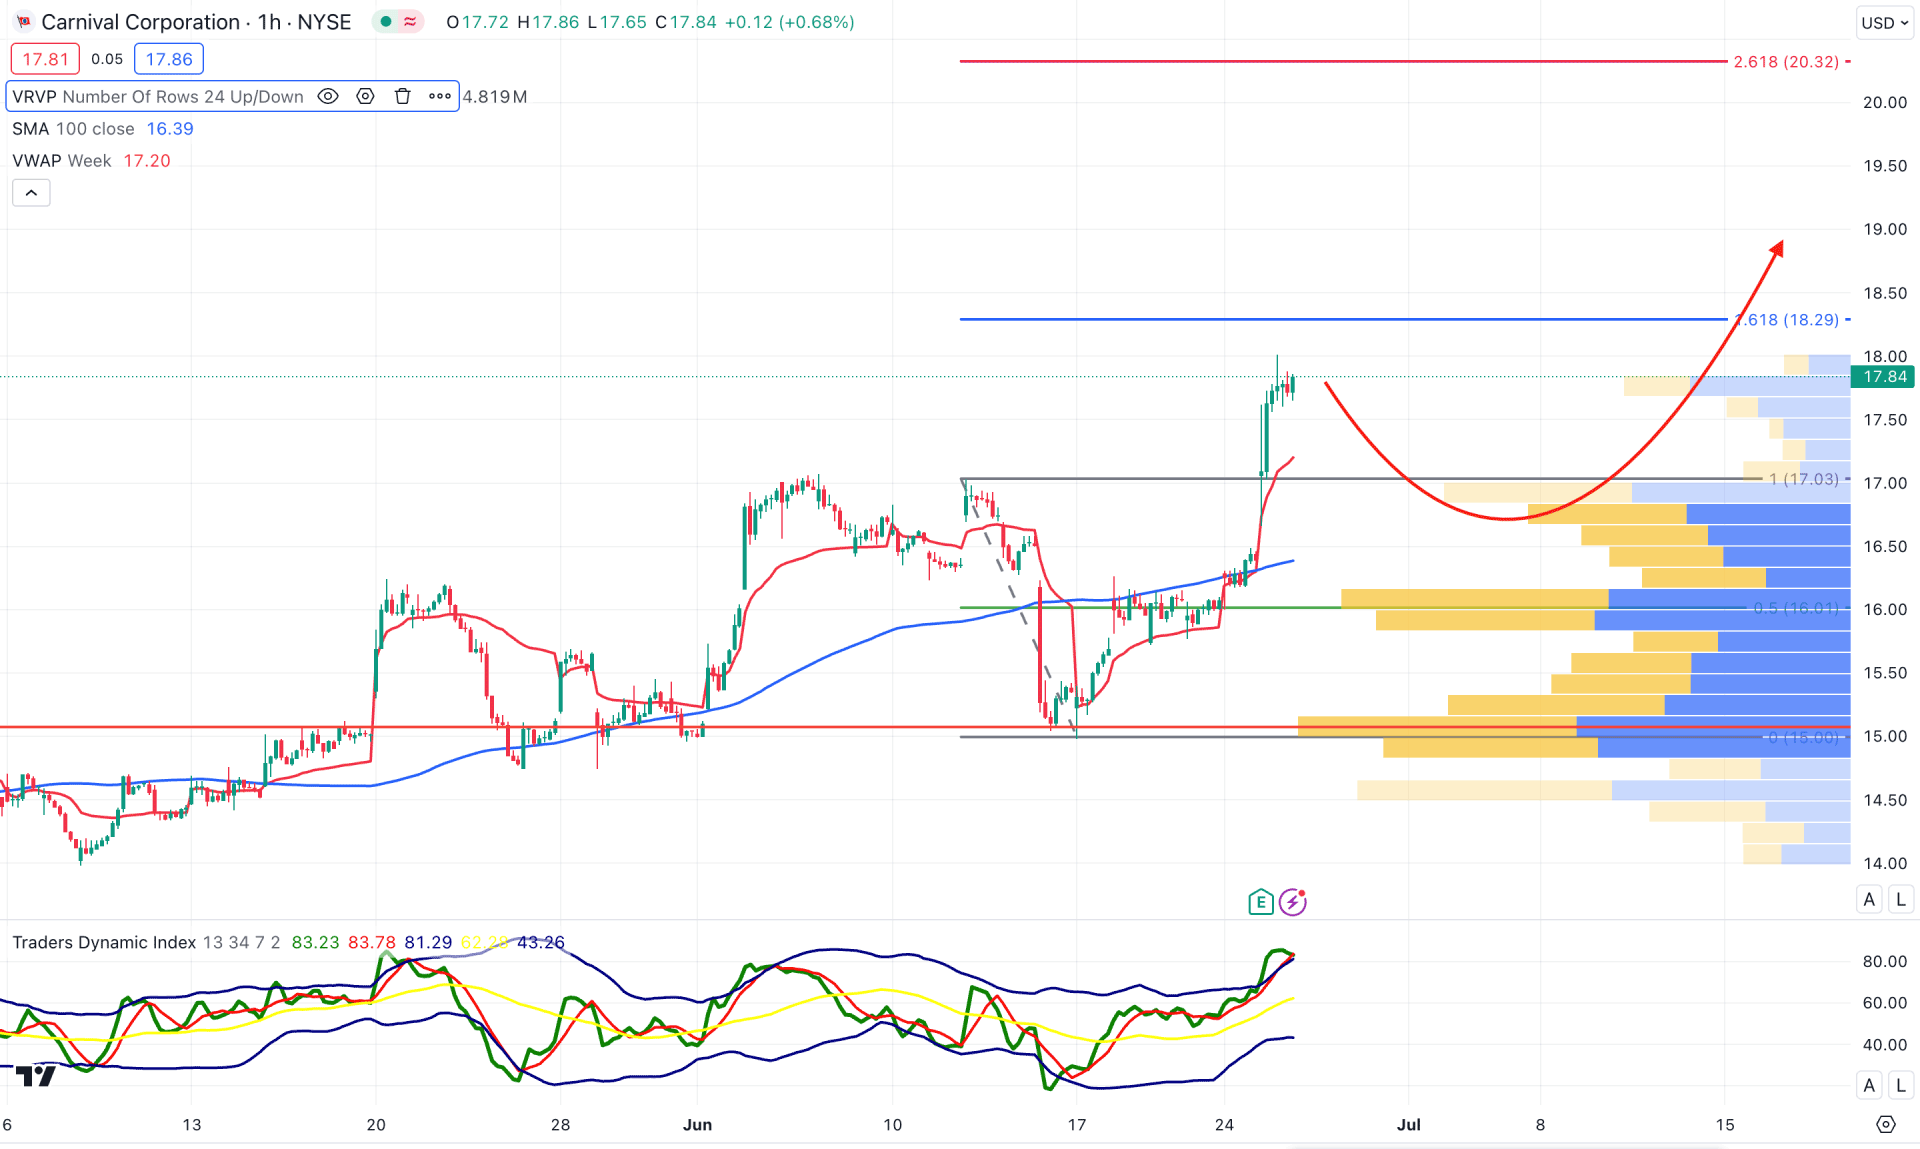
Task: Click the 0.05 spread value
Action: 107,59
